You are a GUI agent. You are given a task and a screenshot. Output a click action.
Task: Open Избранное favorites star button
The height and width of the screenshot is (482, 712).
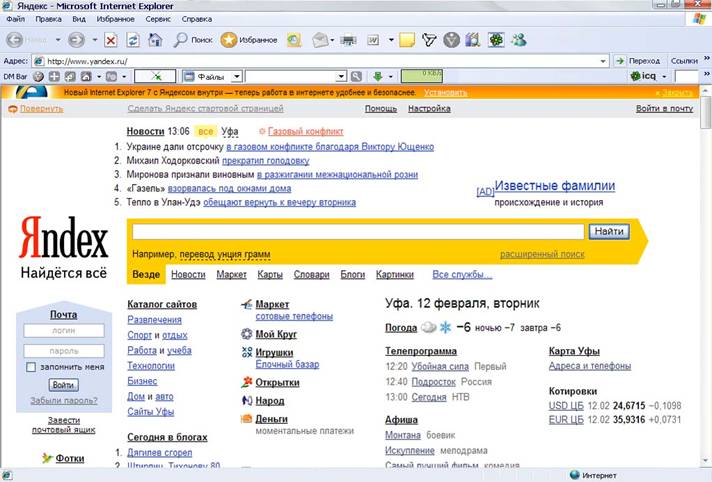(249, 40)
